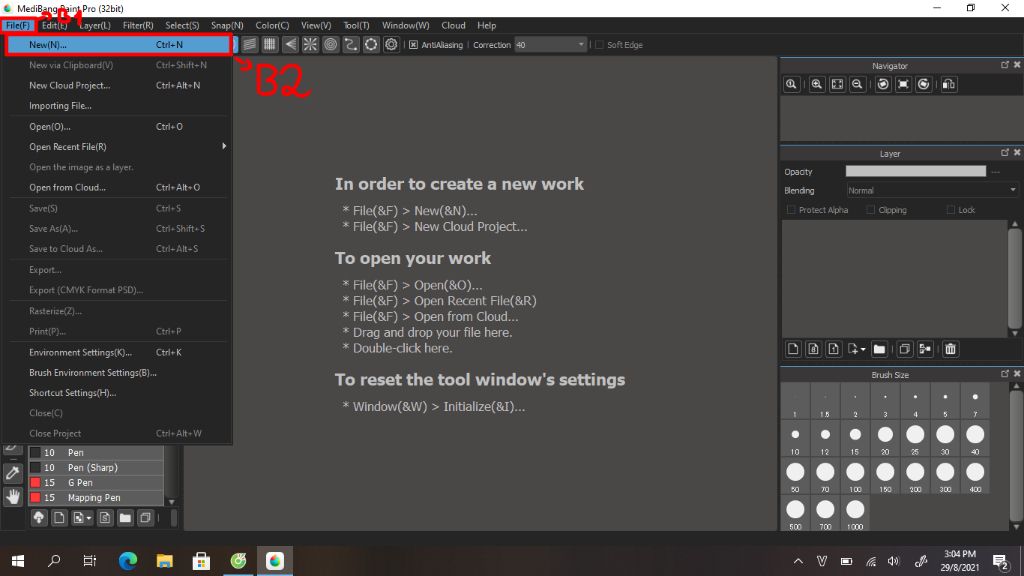Choose Open from Cloud entry
Image resolution: width=1024 pixels, height=576 pixels.
118,187
